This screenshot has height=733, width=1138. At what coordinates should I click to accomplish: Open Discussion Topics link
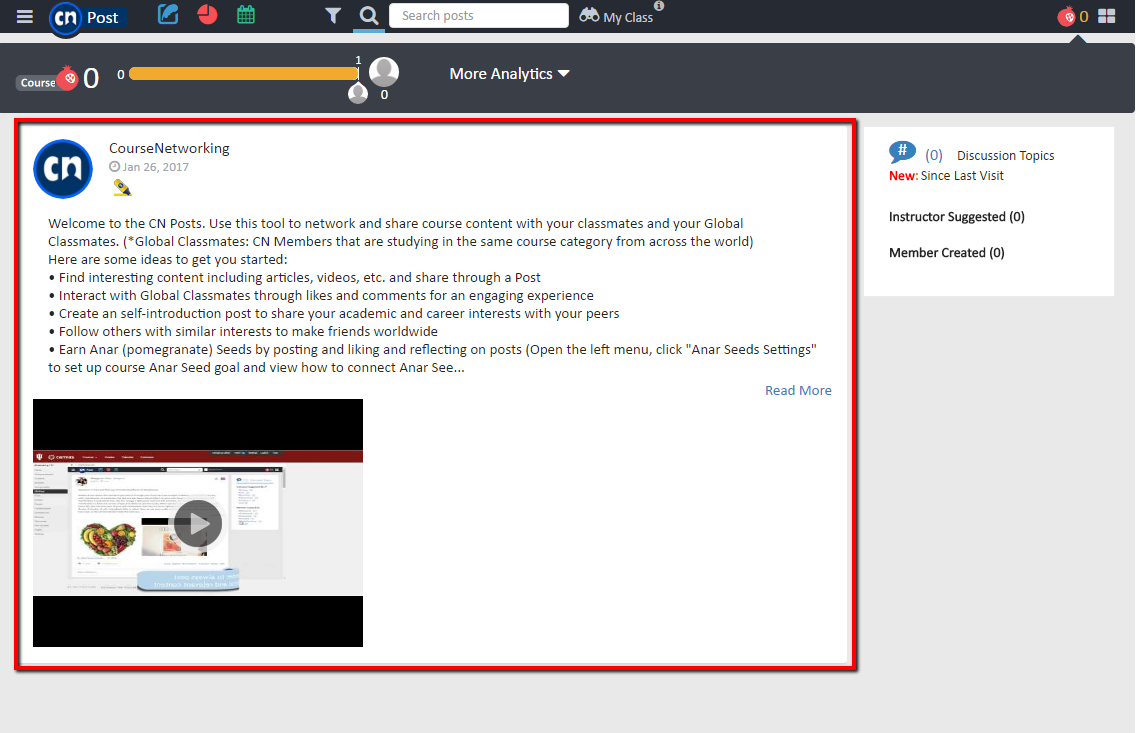pyautogui.click(x=1005, y=155)
